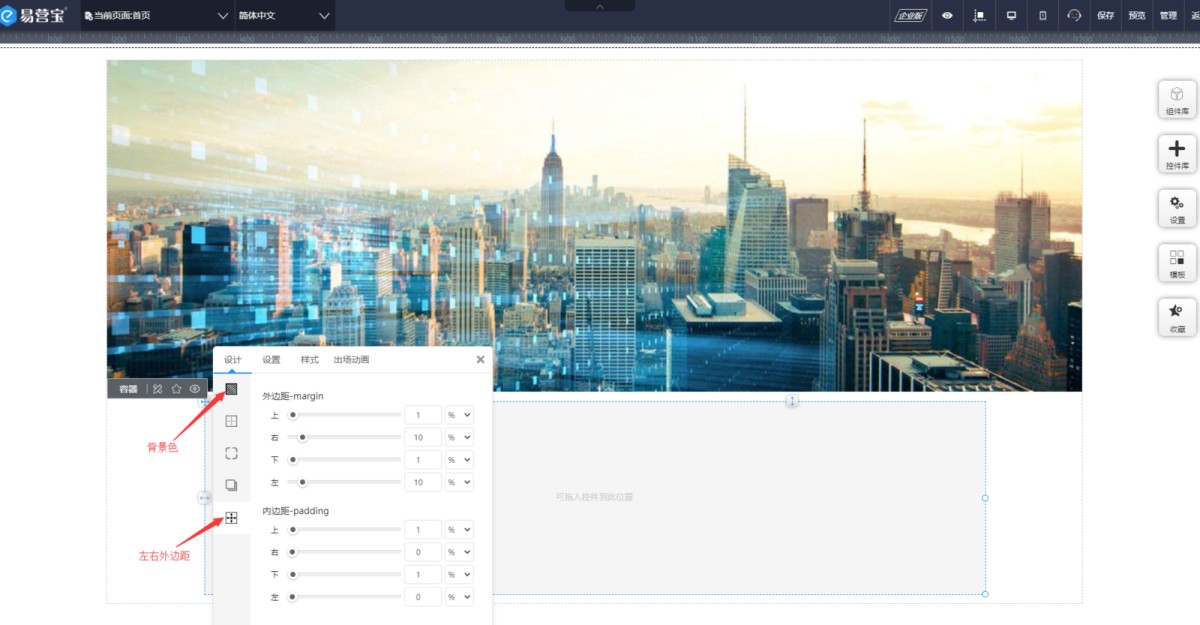Viewport: 1200px width, 625px height.
Task: Click 预览 to preview the page
Action: click(x=1137, y=15)
